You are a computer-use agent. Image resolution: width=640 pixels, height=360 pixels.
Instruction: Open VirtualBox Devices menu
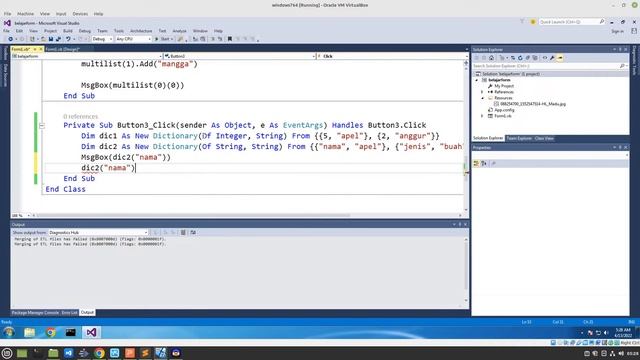(80, 14)
